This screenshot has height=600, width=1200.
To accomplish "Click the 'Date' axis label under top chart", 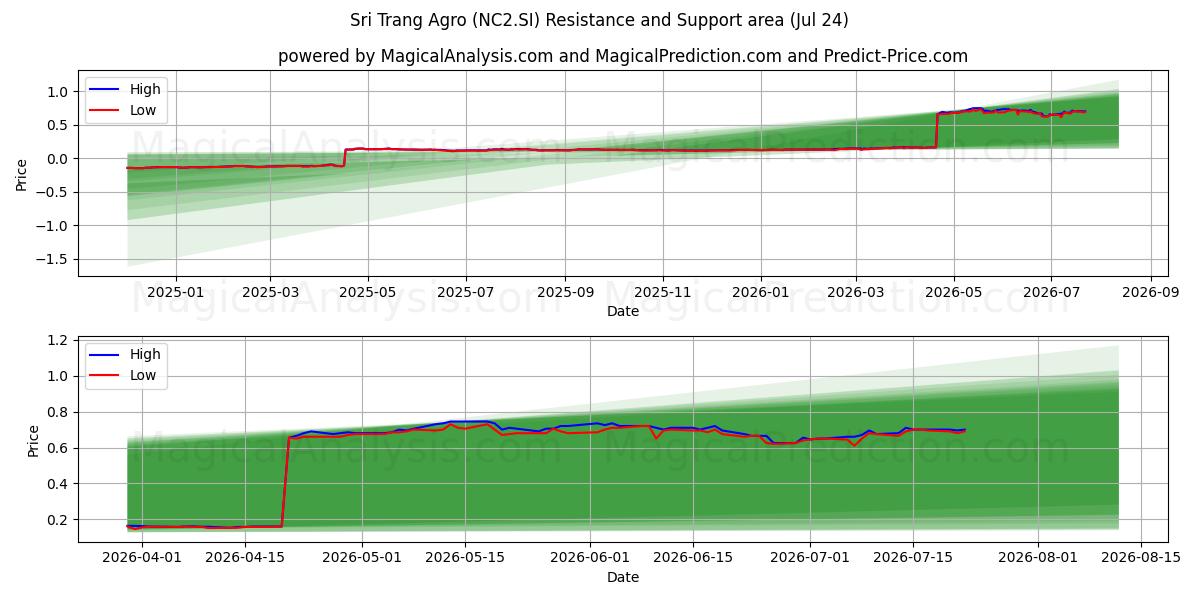I will pos(622,312).
